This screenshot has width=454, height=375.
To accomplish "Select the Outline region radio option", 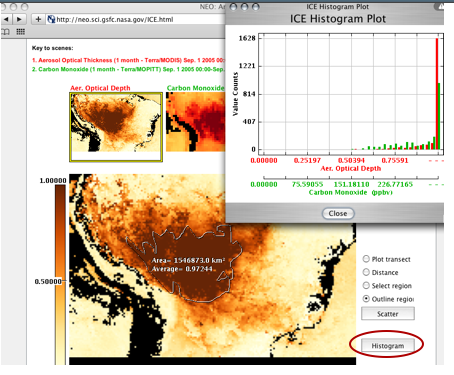I will point(366,299).
